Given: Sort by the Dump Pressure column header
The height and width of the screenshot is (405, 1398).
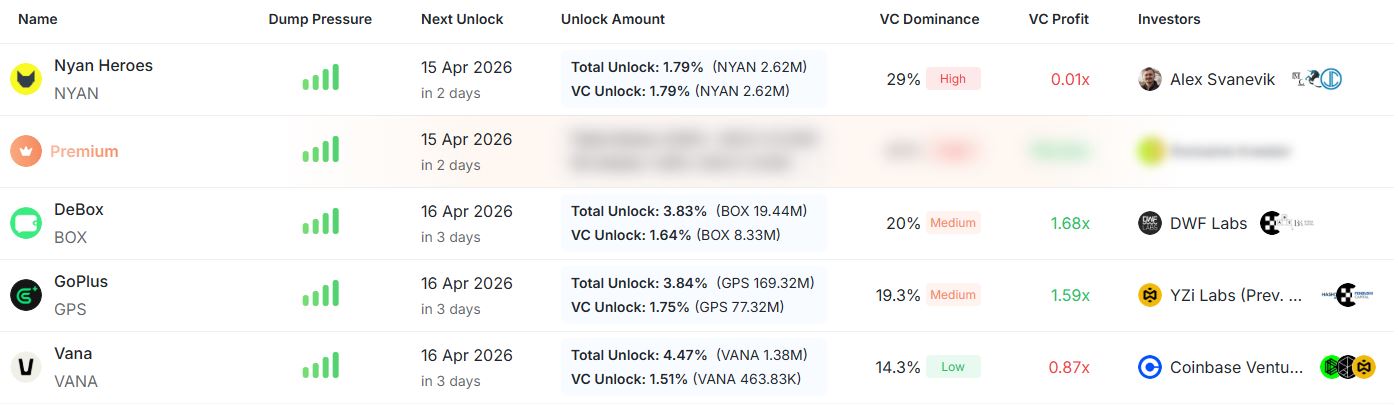Looking at the screenshot, I should [320, 19].
